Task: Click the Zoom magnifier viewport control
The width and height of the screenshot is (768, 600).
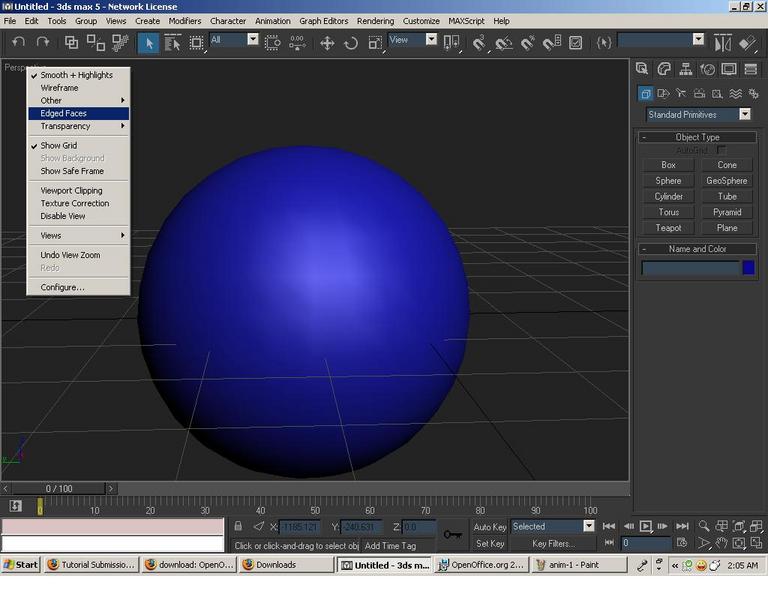Action: 703,526
